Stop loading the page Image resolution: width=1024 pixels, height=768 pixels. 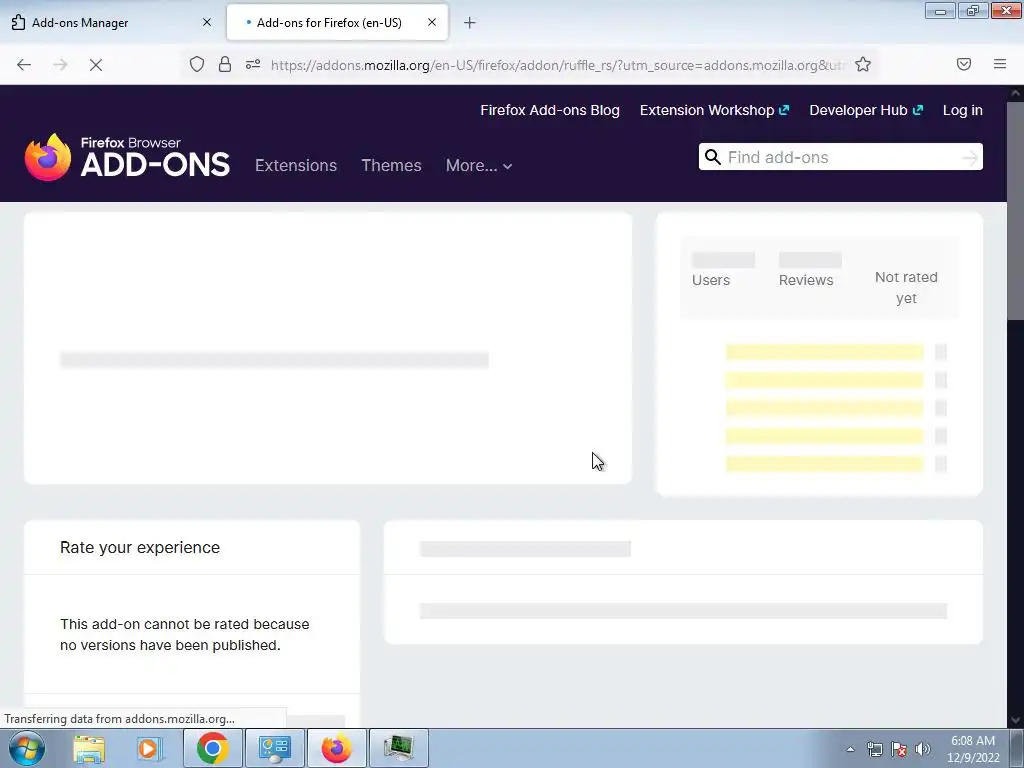[x=95, y=65]
